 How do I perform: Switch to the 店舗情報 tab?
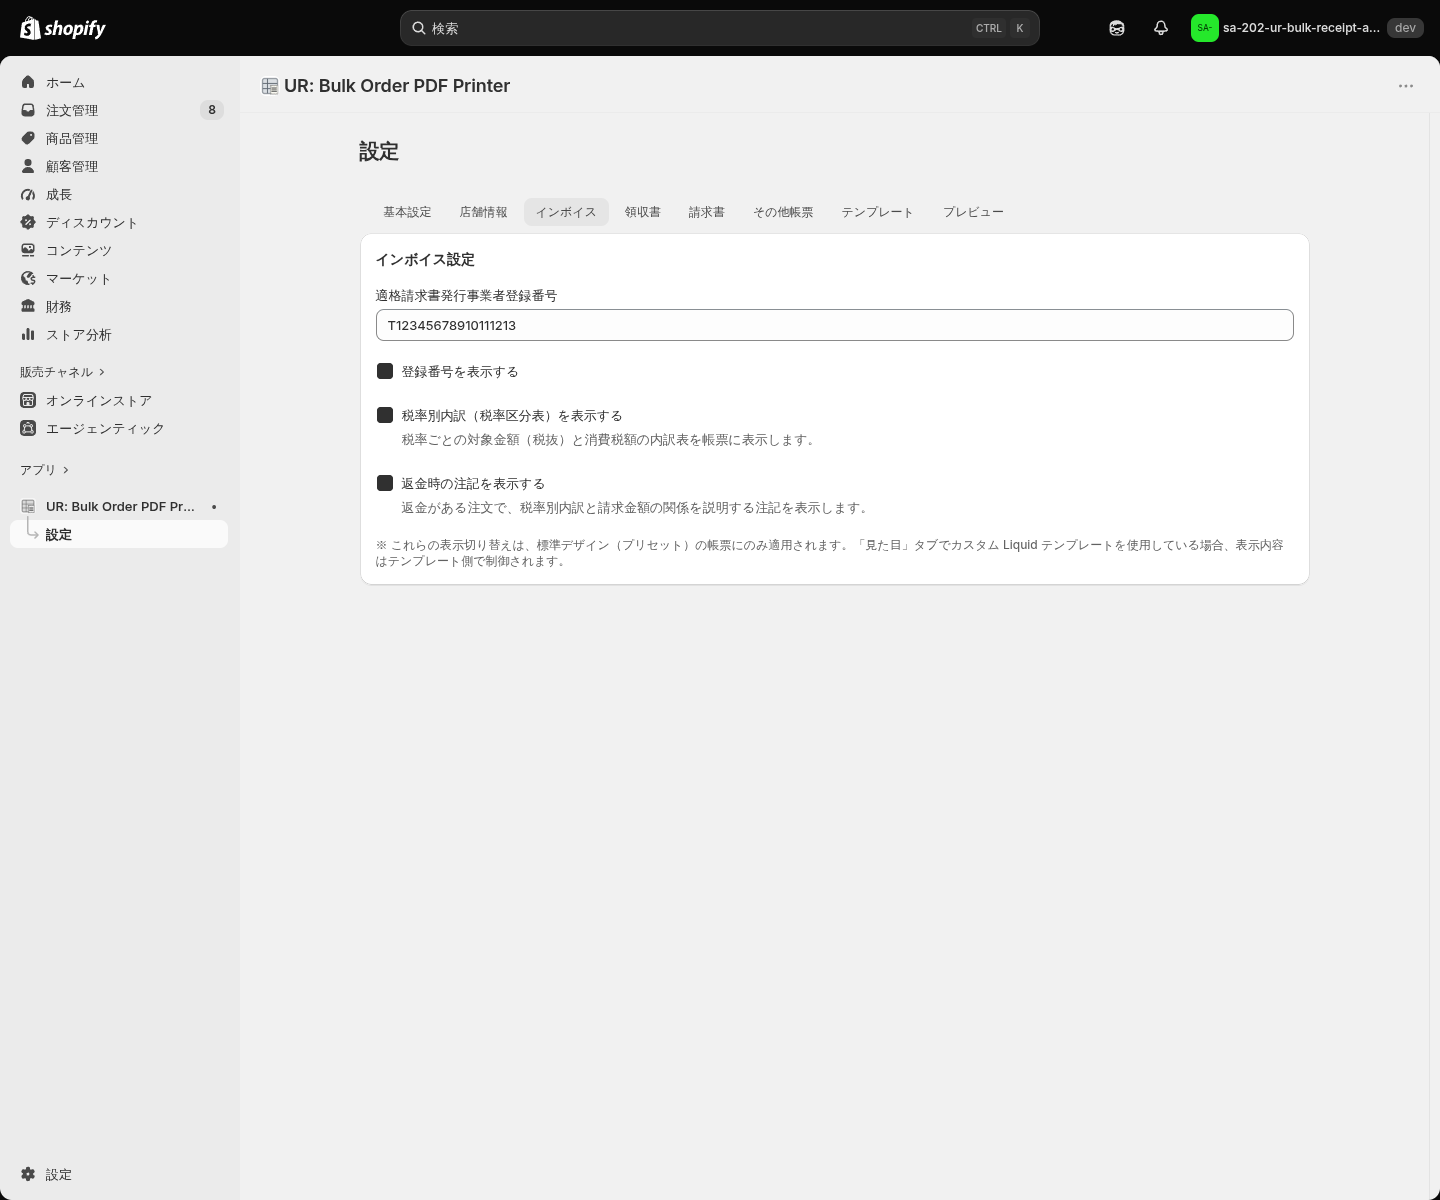point(483,212)
